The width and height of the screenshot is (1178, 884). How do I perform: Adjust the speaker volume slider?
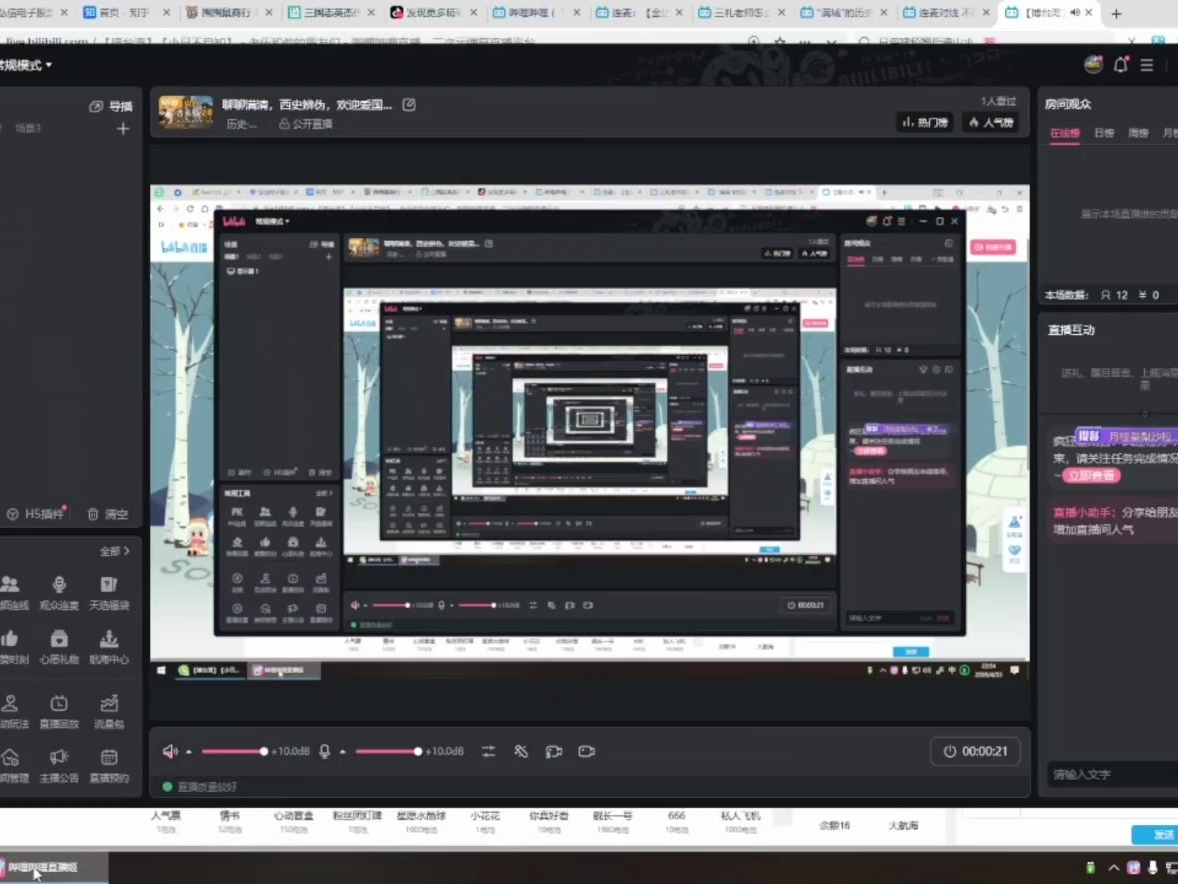point(234,751)
